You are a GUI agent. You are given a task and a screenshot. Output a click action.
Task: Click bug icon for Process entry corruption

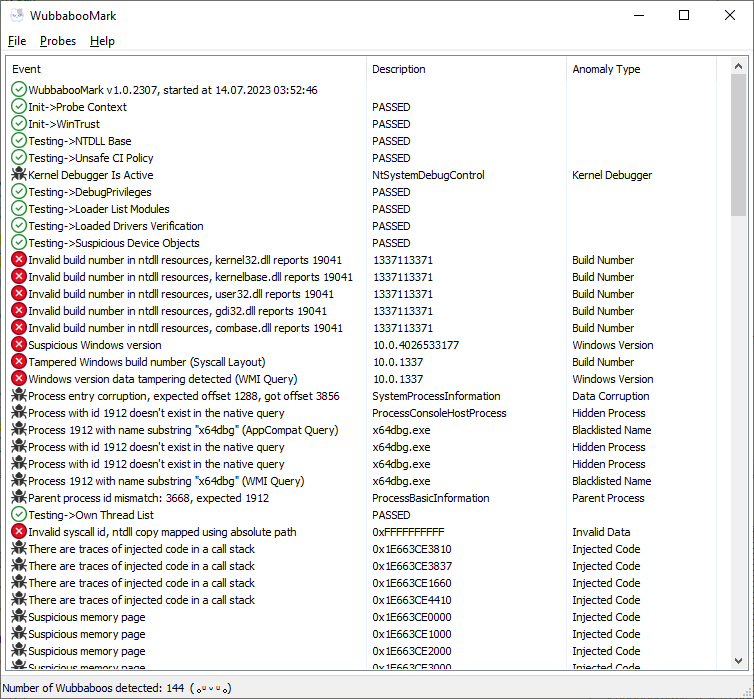(x=19, y=396)
